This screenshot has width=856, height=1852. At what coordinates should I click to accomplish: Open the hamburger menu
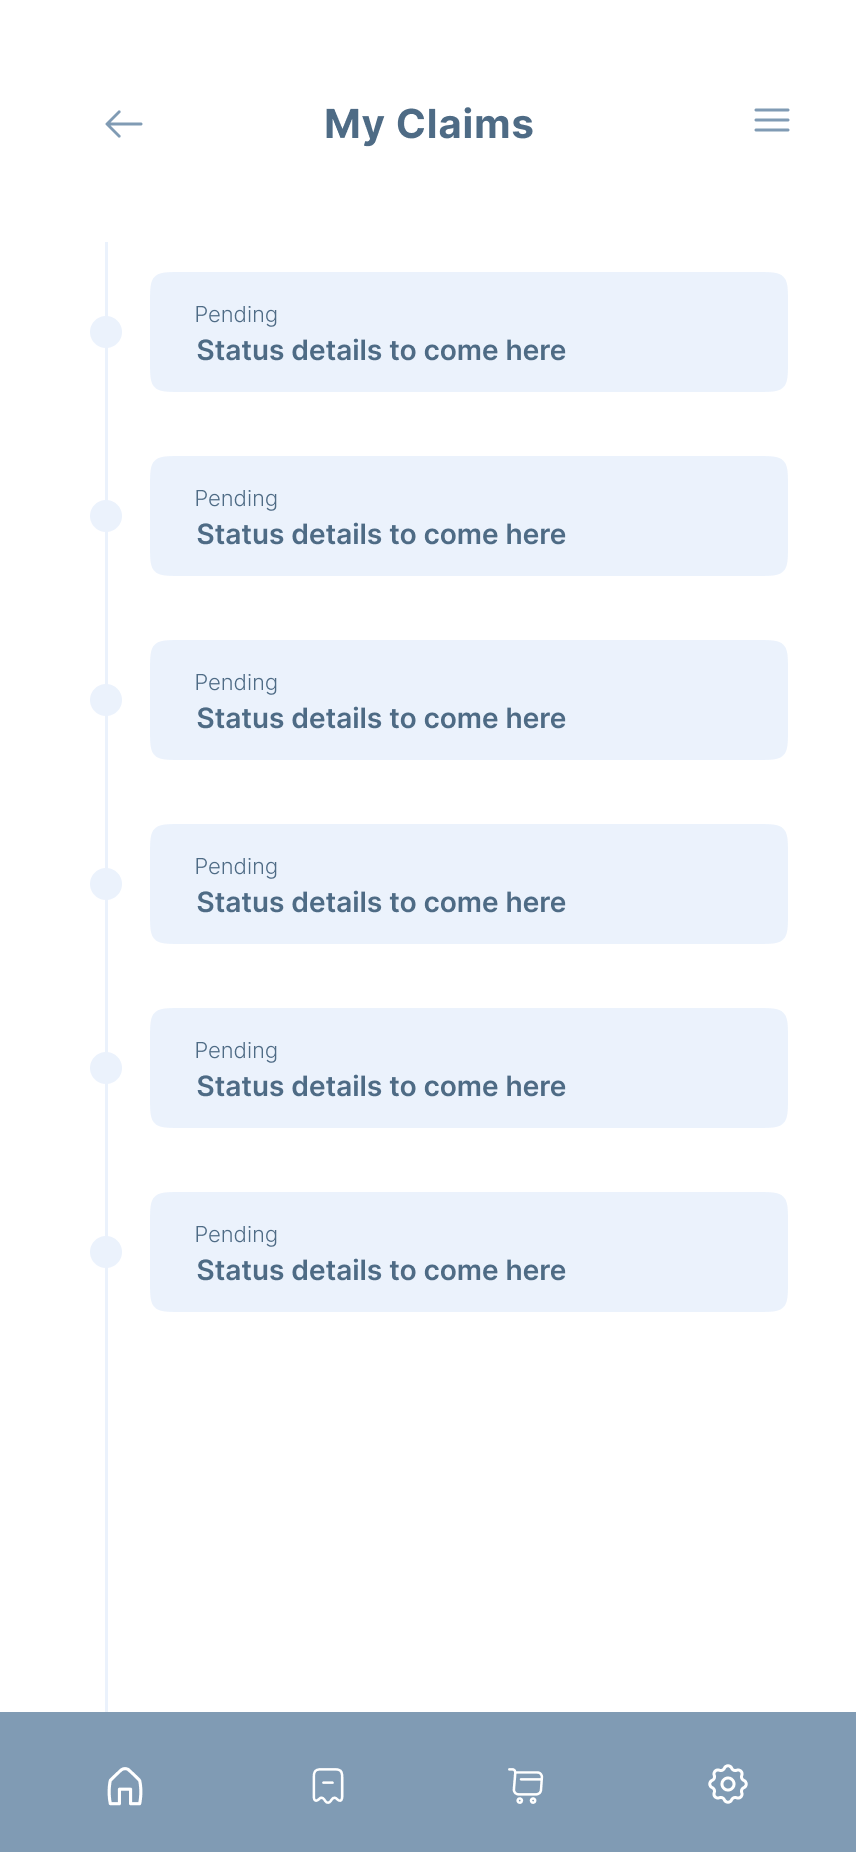pos(771,120)
